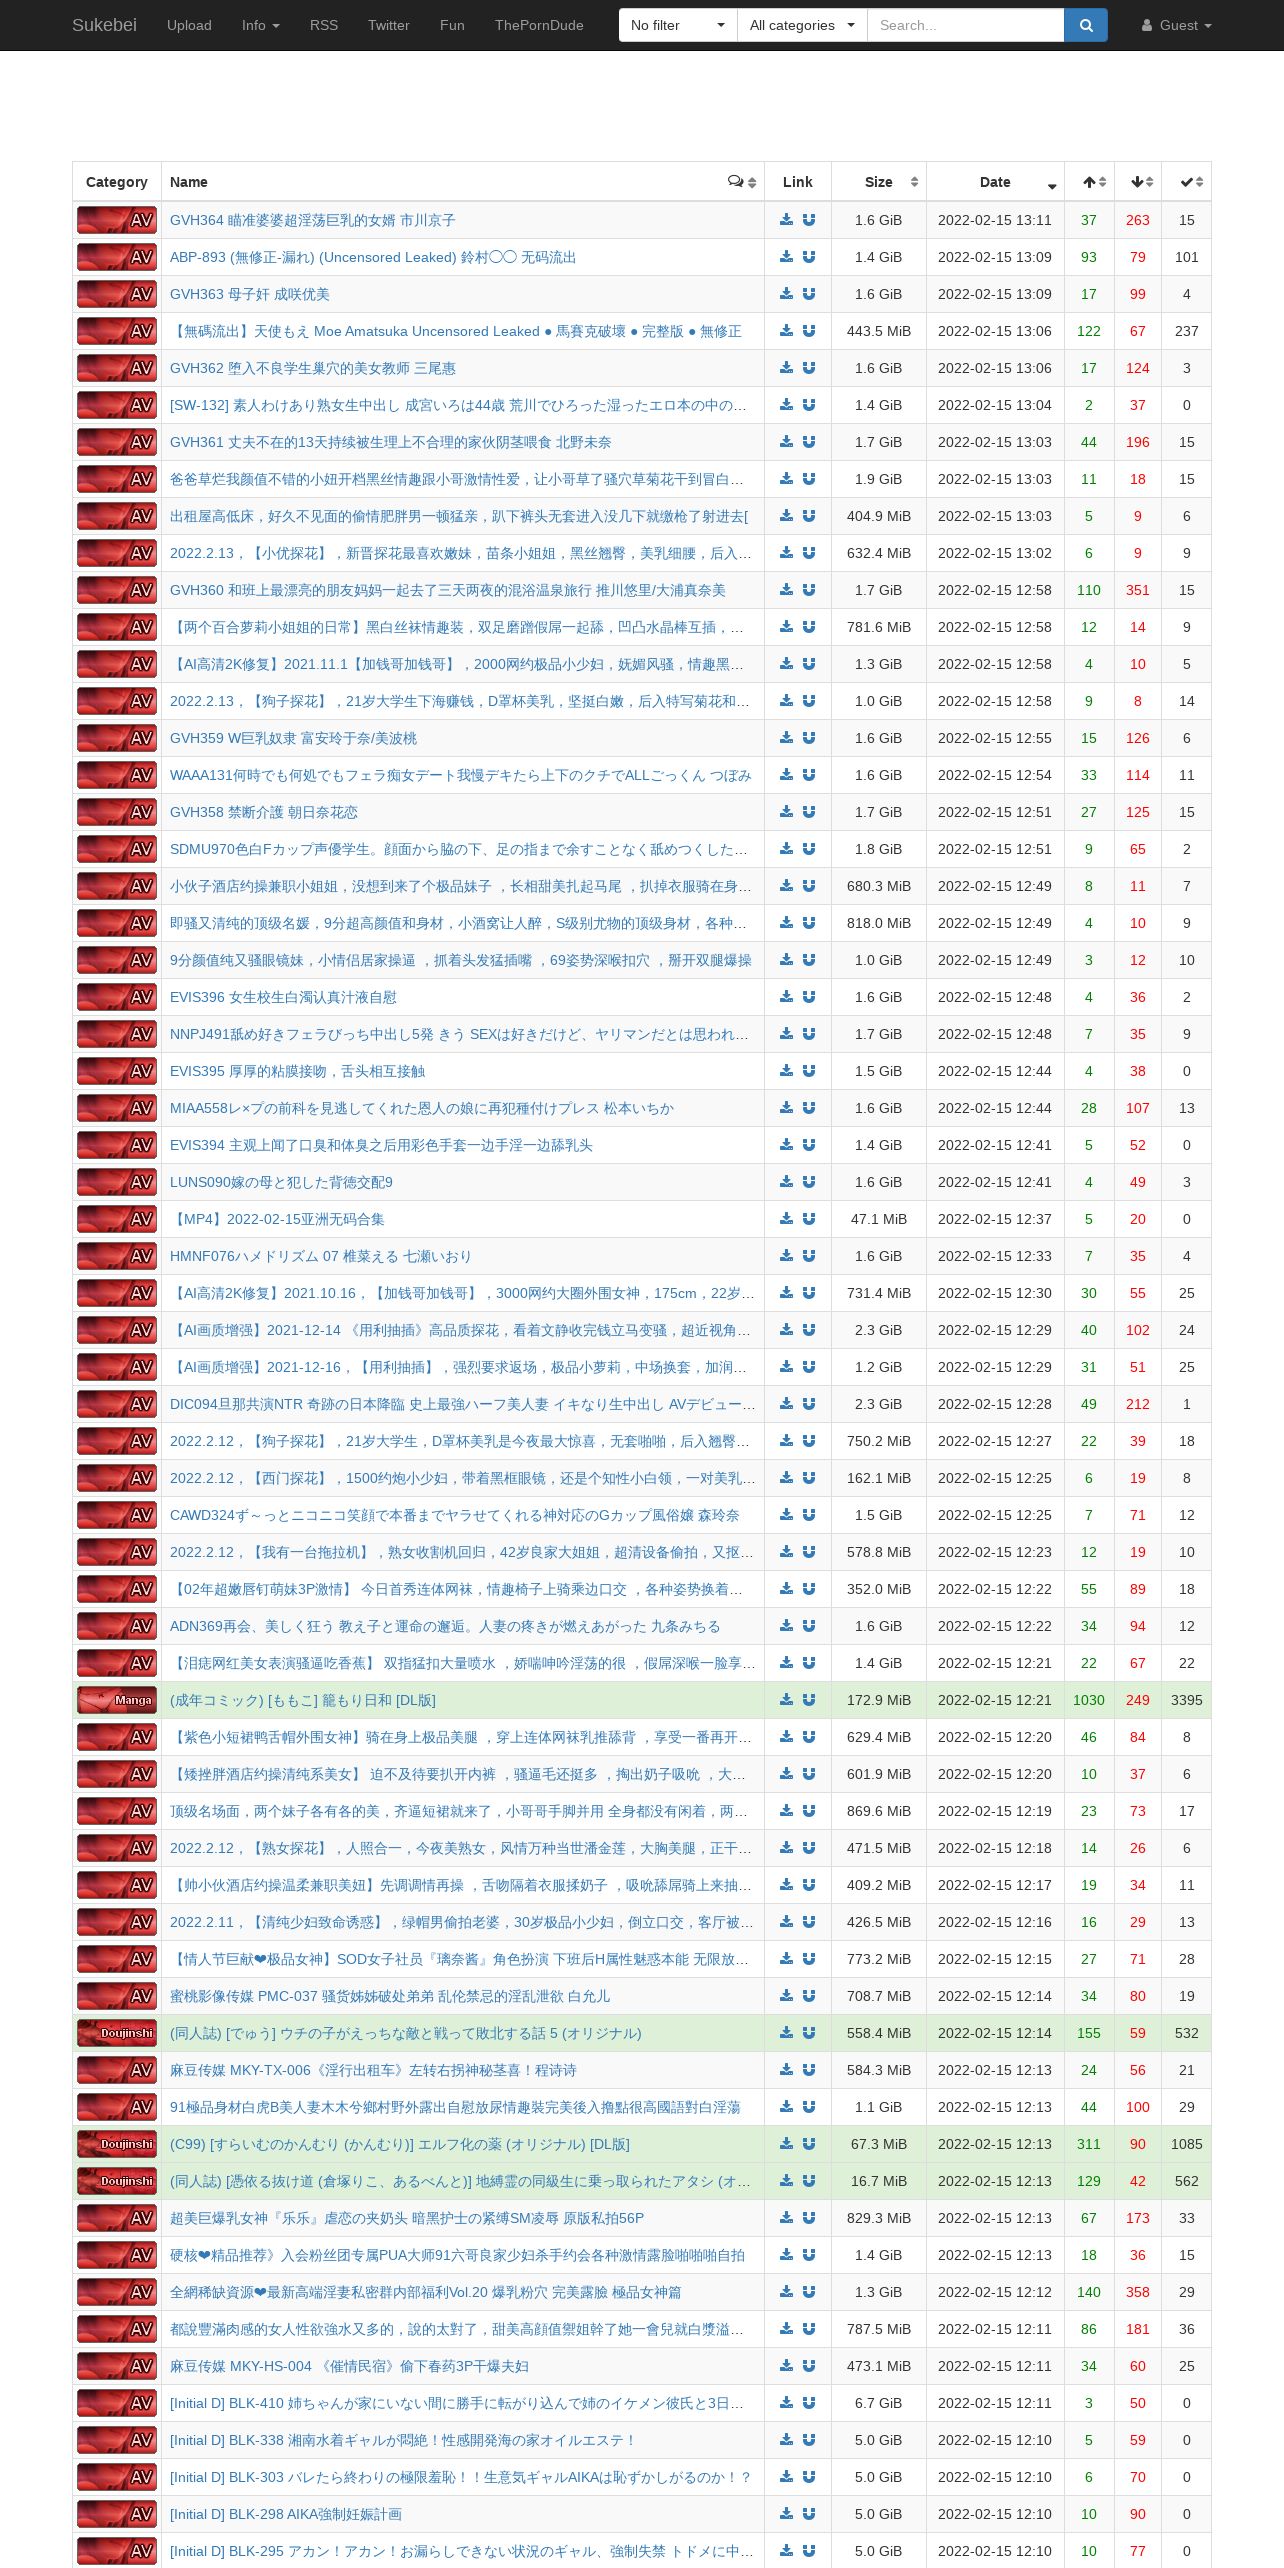Sort the table by Date column
Viewport: 1284px width, 2568px height.
click(995, 182)
